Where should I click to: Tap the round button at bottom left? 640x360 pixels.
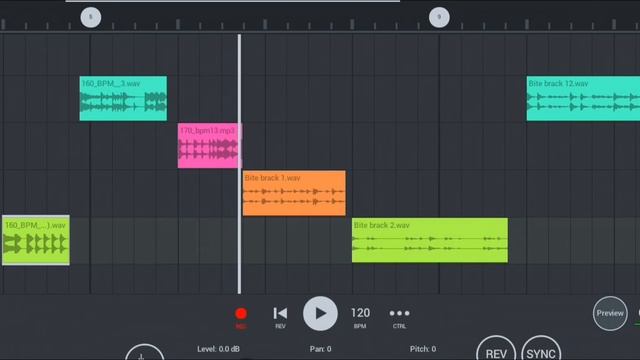[x=144, y=353]
